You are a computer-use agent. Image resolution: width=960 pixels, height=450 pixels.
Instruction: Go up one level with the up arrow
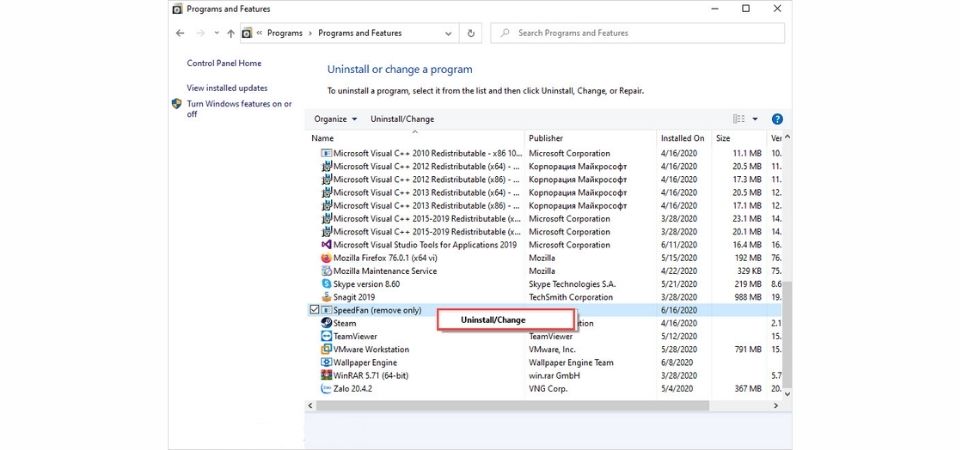point(231,34)
